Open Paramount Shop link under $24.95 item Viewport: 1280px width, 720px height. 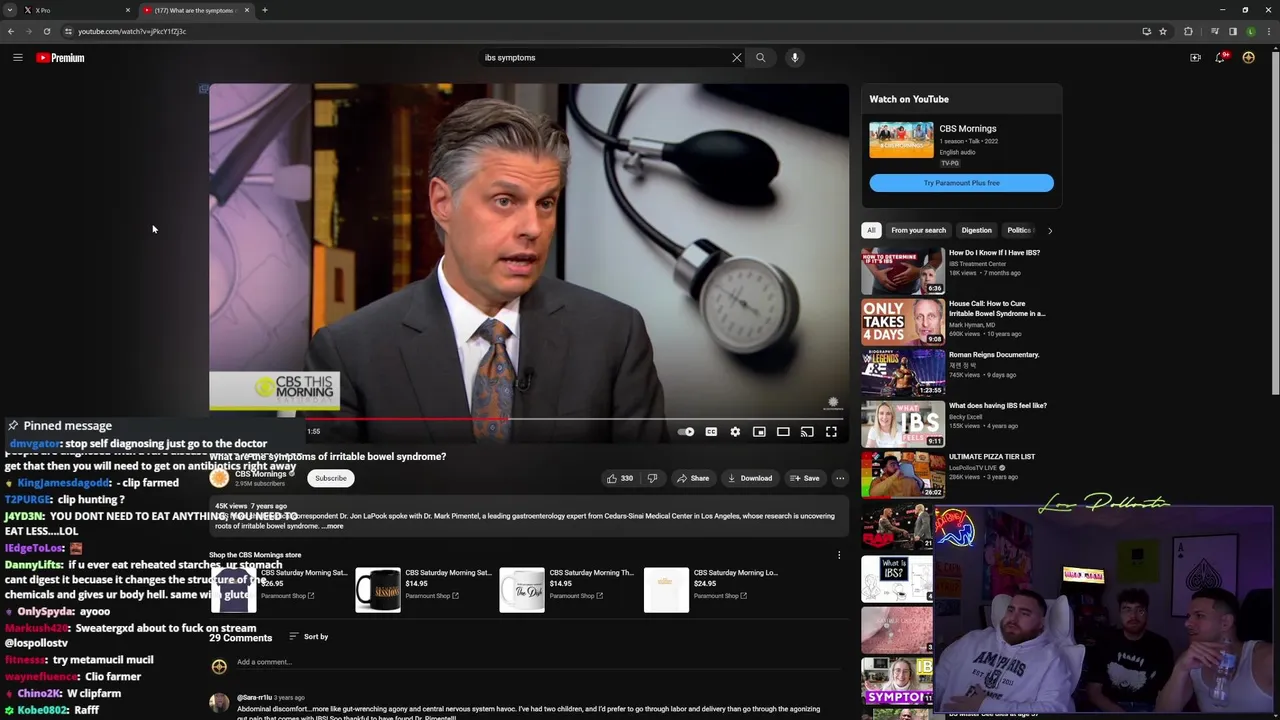point(719,596)
